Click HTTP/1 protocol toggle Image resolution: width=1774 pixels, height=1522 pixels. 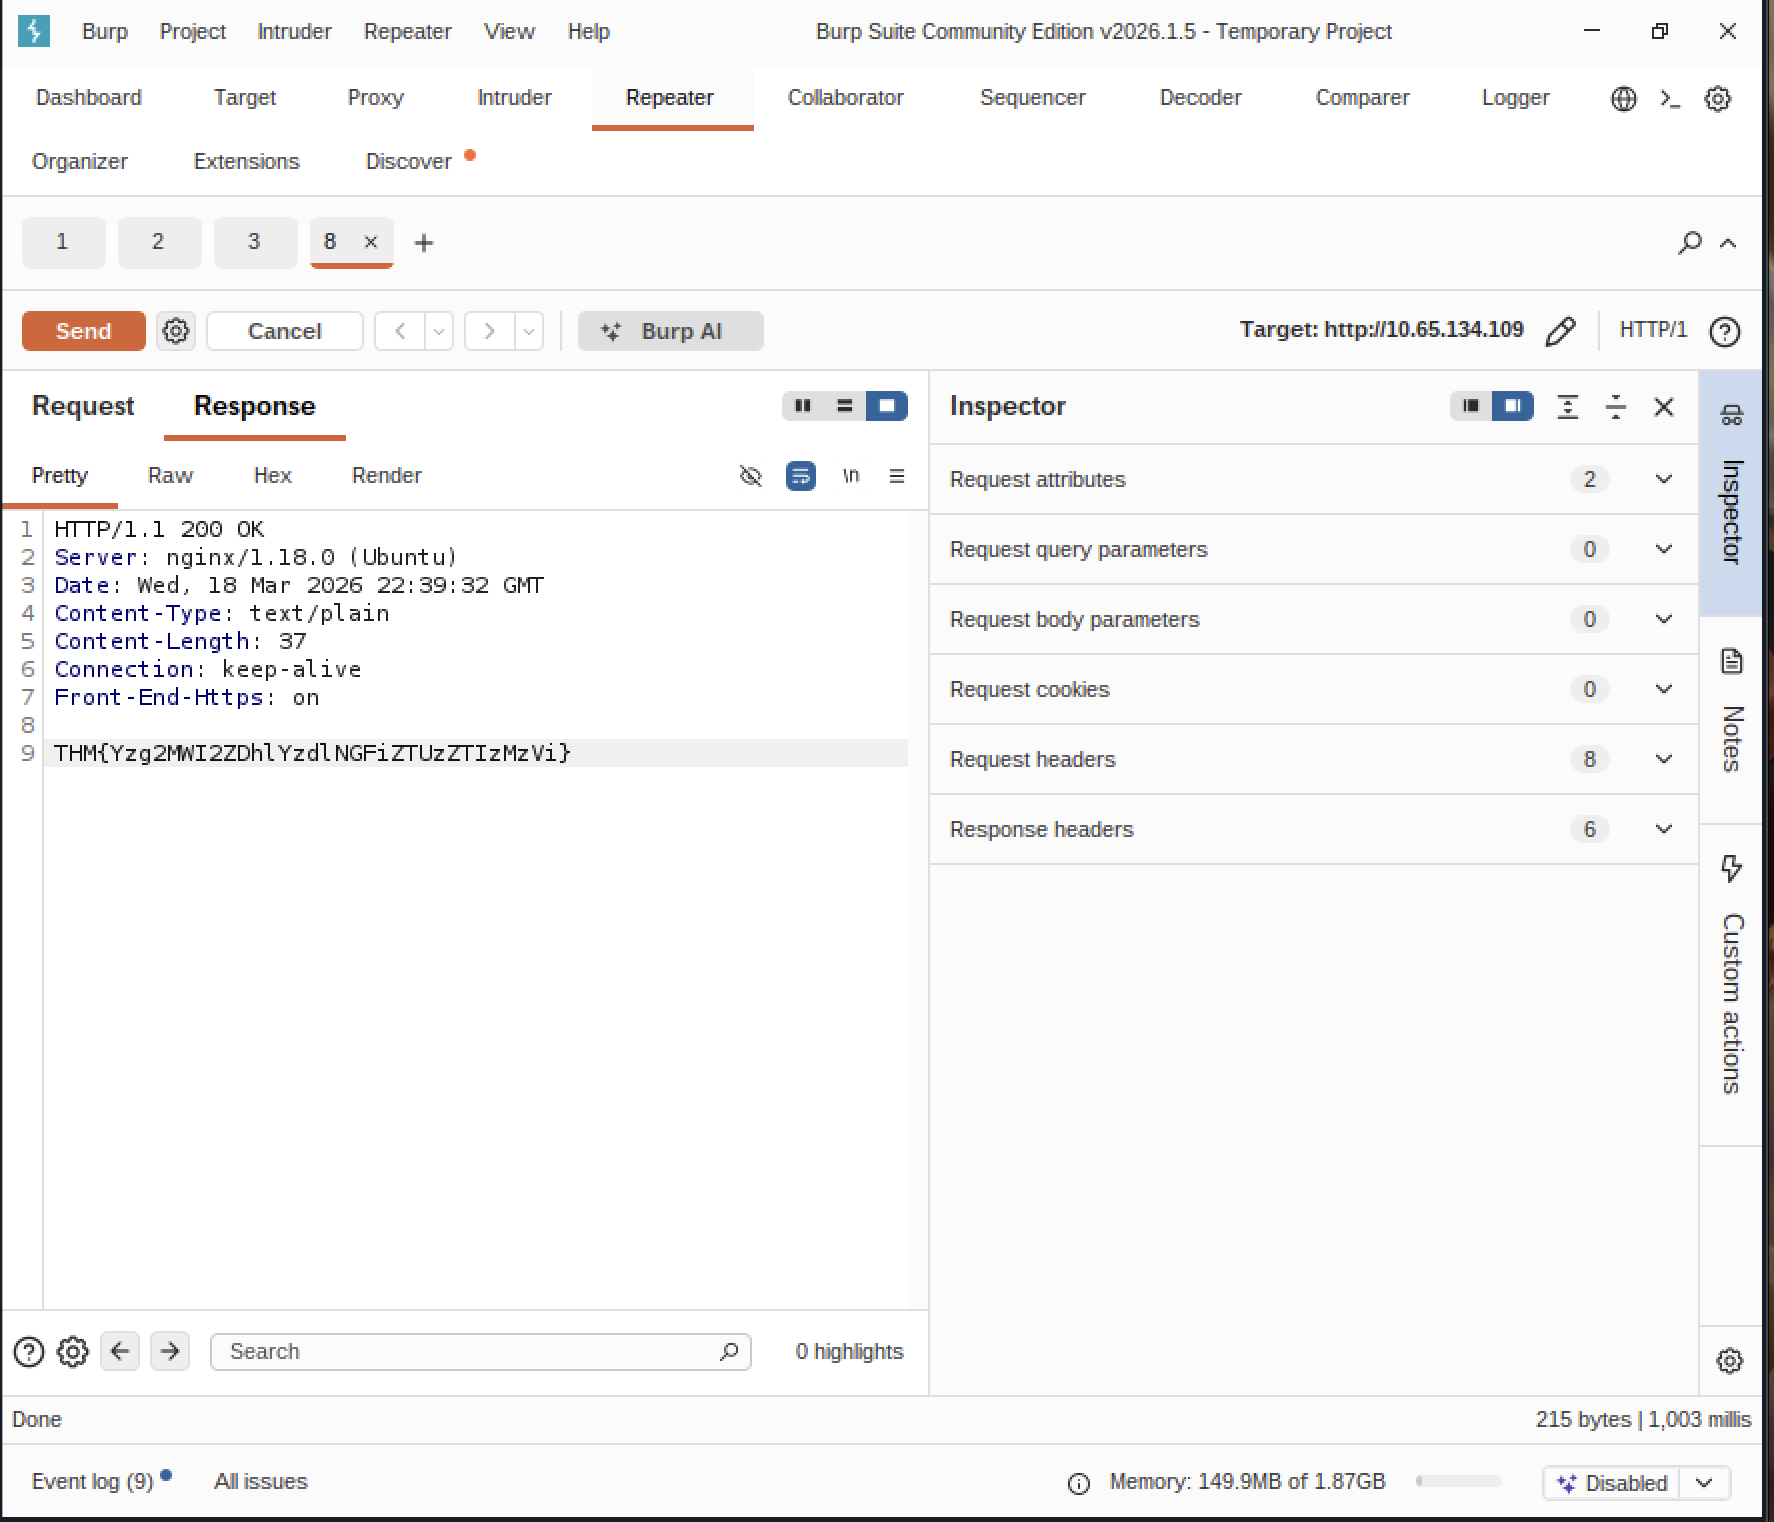[1653, 330]
